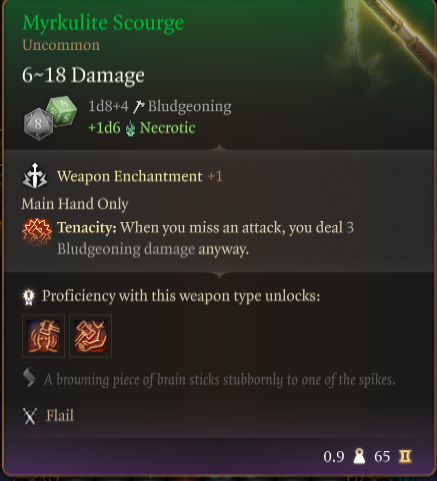
Task: Click the 6~18 Damage heading
Action: 83,75
